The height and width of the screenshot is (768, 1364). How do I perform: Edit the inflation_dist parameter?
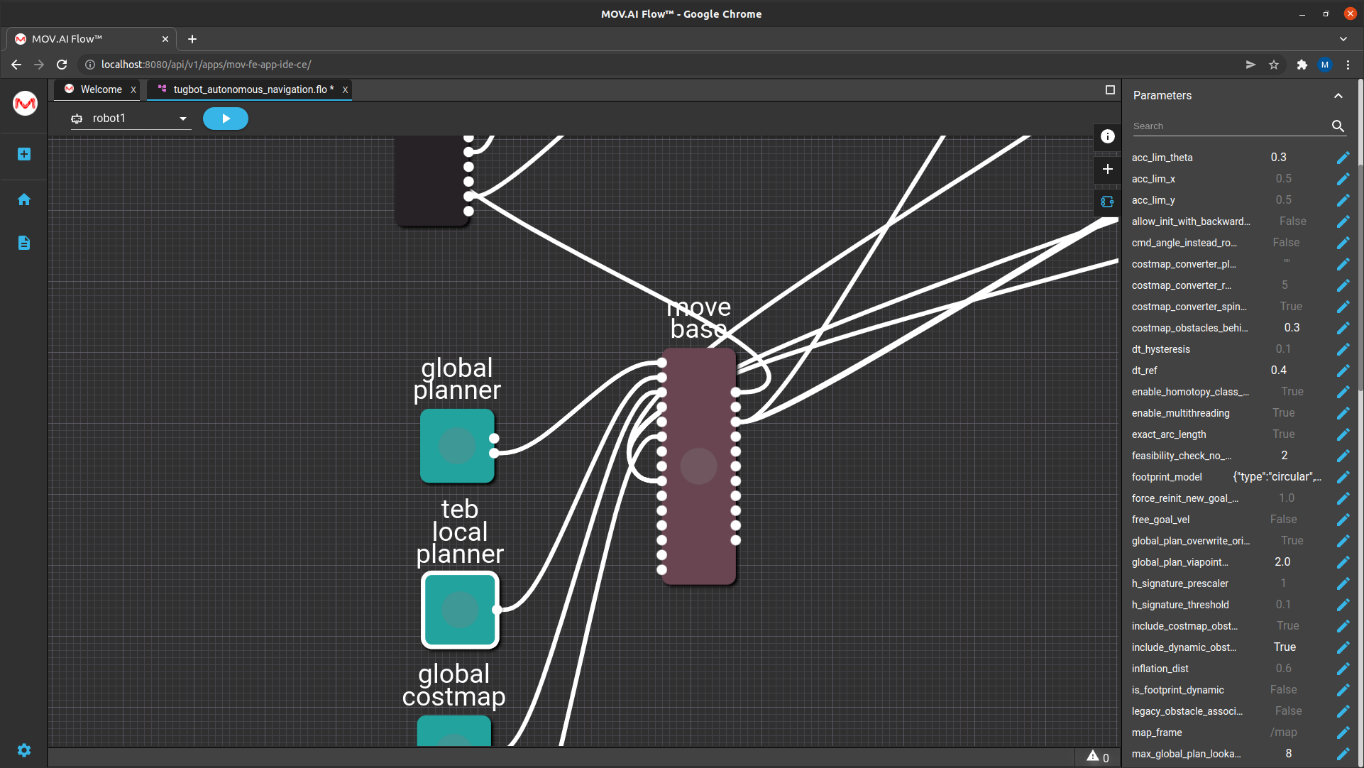(x=1343, y=669)
